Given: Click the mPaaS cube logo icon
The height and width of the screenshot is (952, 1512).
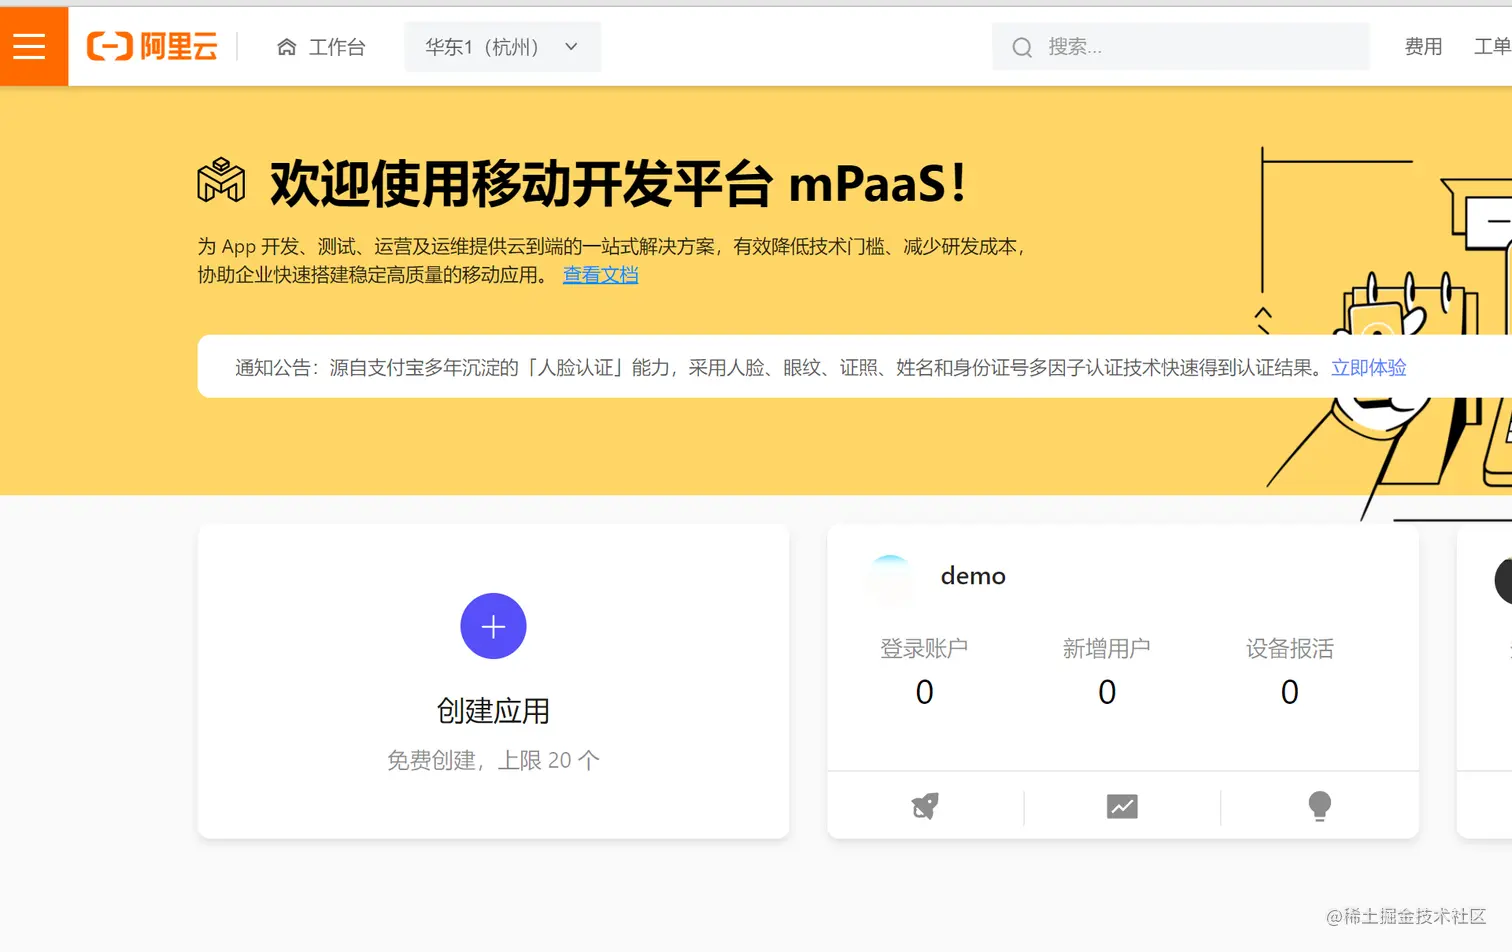Looking at the screenshot, I should pos(221,180).
